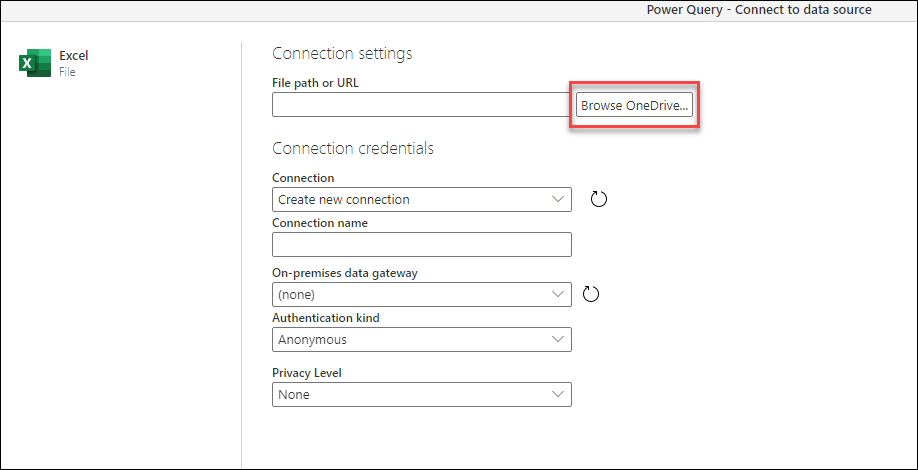Click the Power Query - Connect to data source title
Image resolution: width=918 pixels, height=470 pixels.
coord(759,10)
